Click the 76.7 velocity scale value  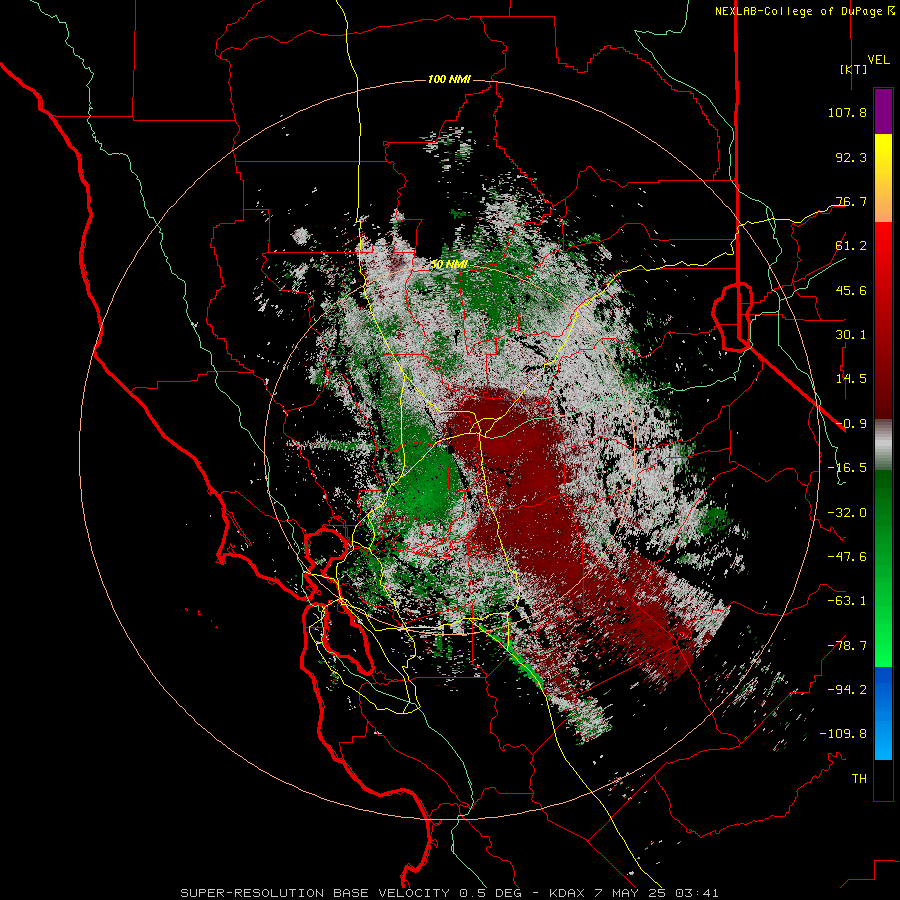coord(851,201)
